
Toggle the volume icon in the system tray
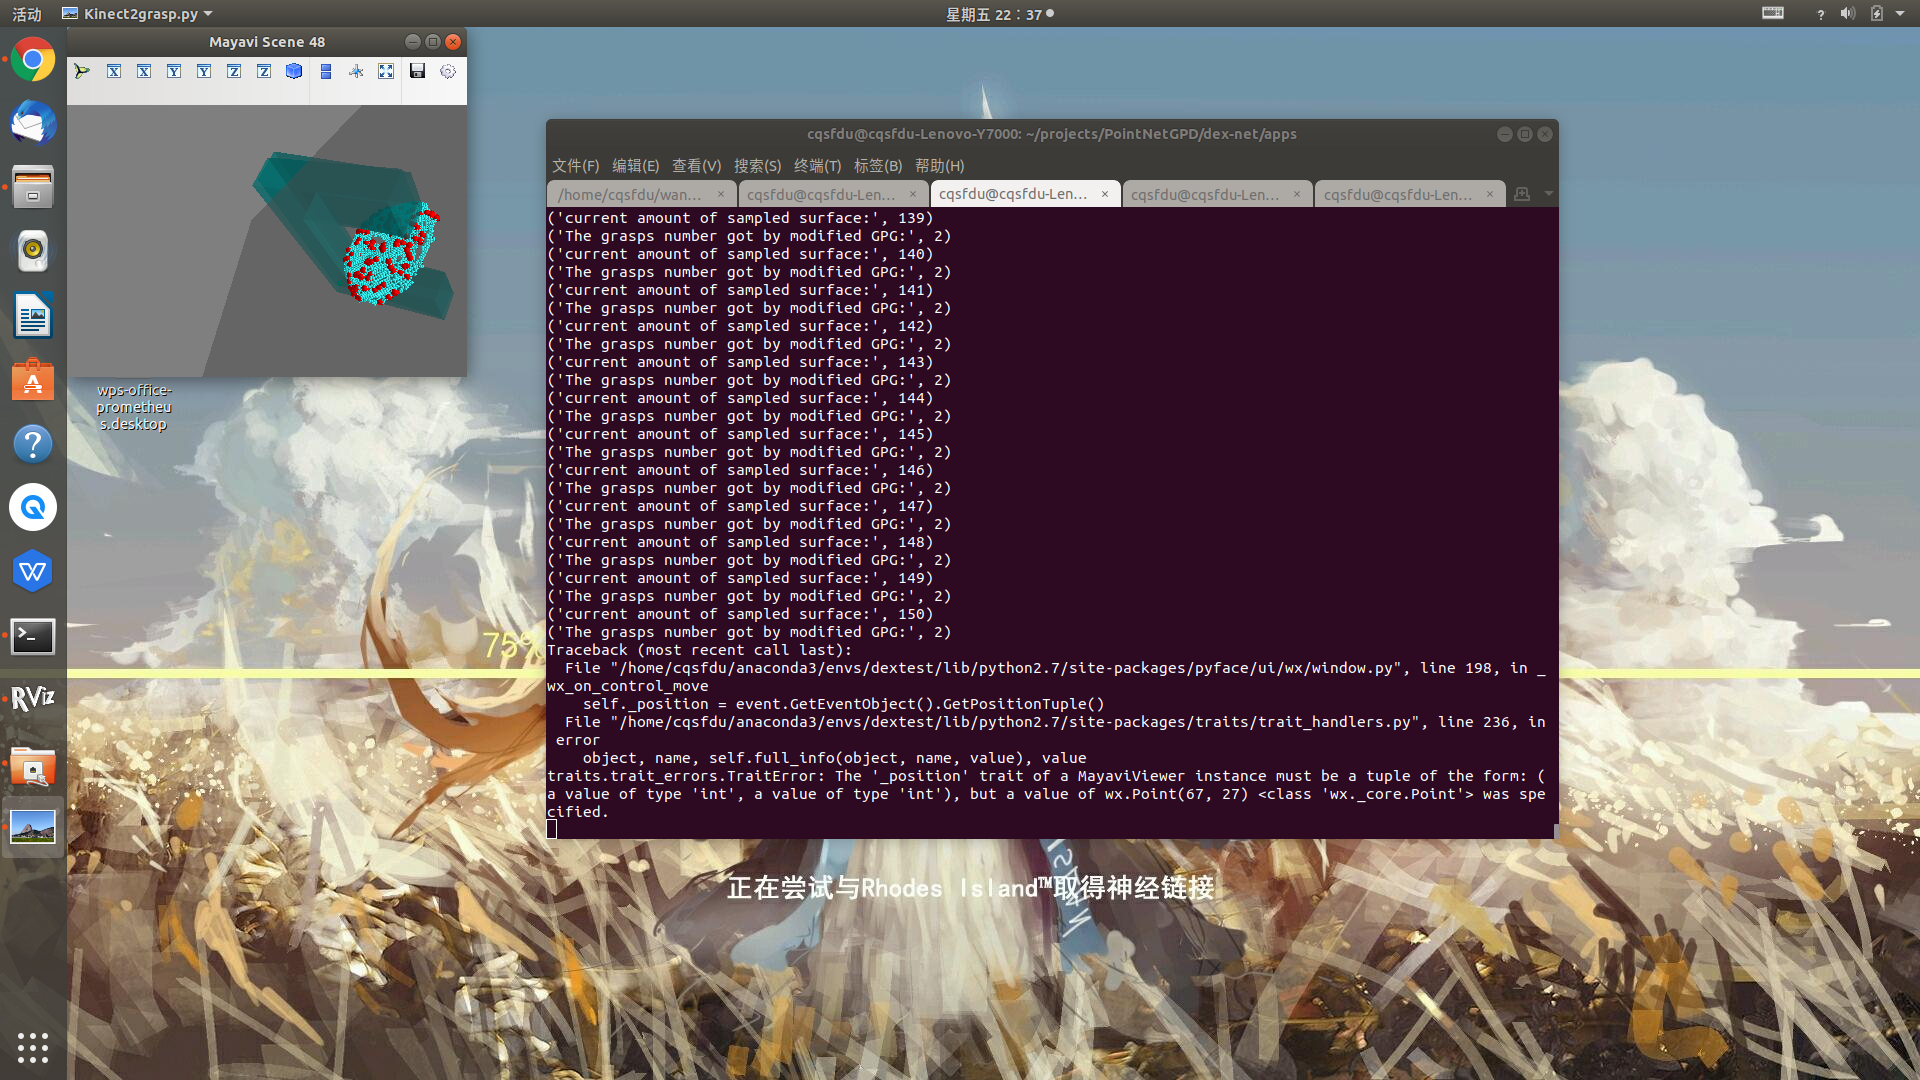tap(1846, 14)
